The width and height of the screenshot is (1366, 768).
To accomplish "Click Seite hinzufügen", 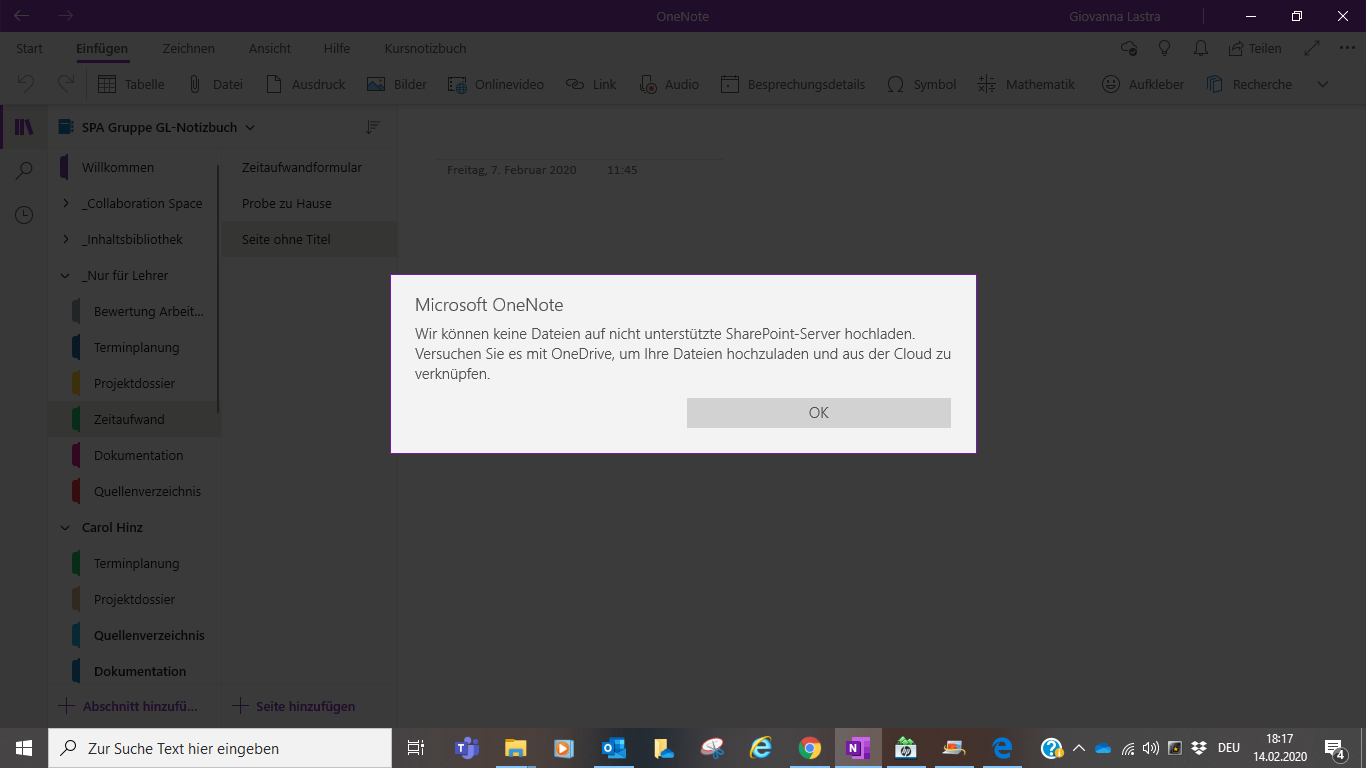I will [294, 706].
